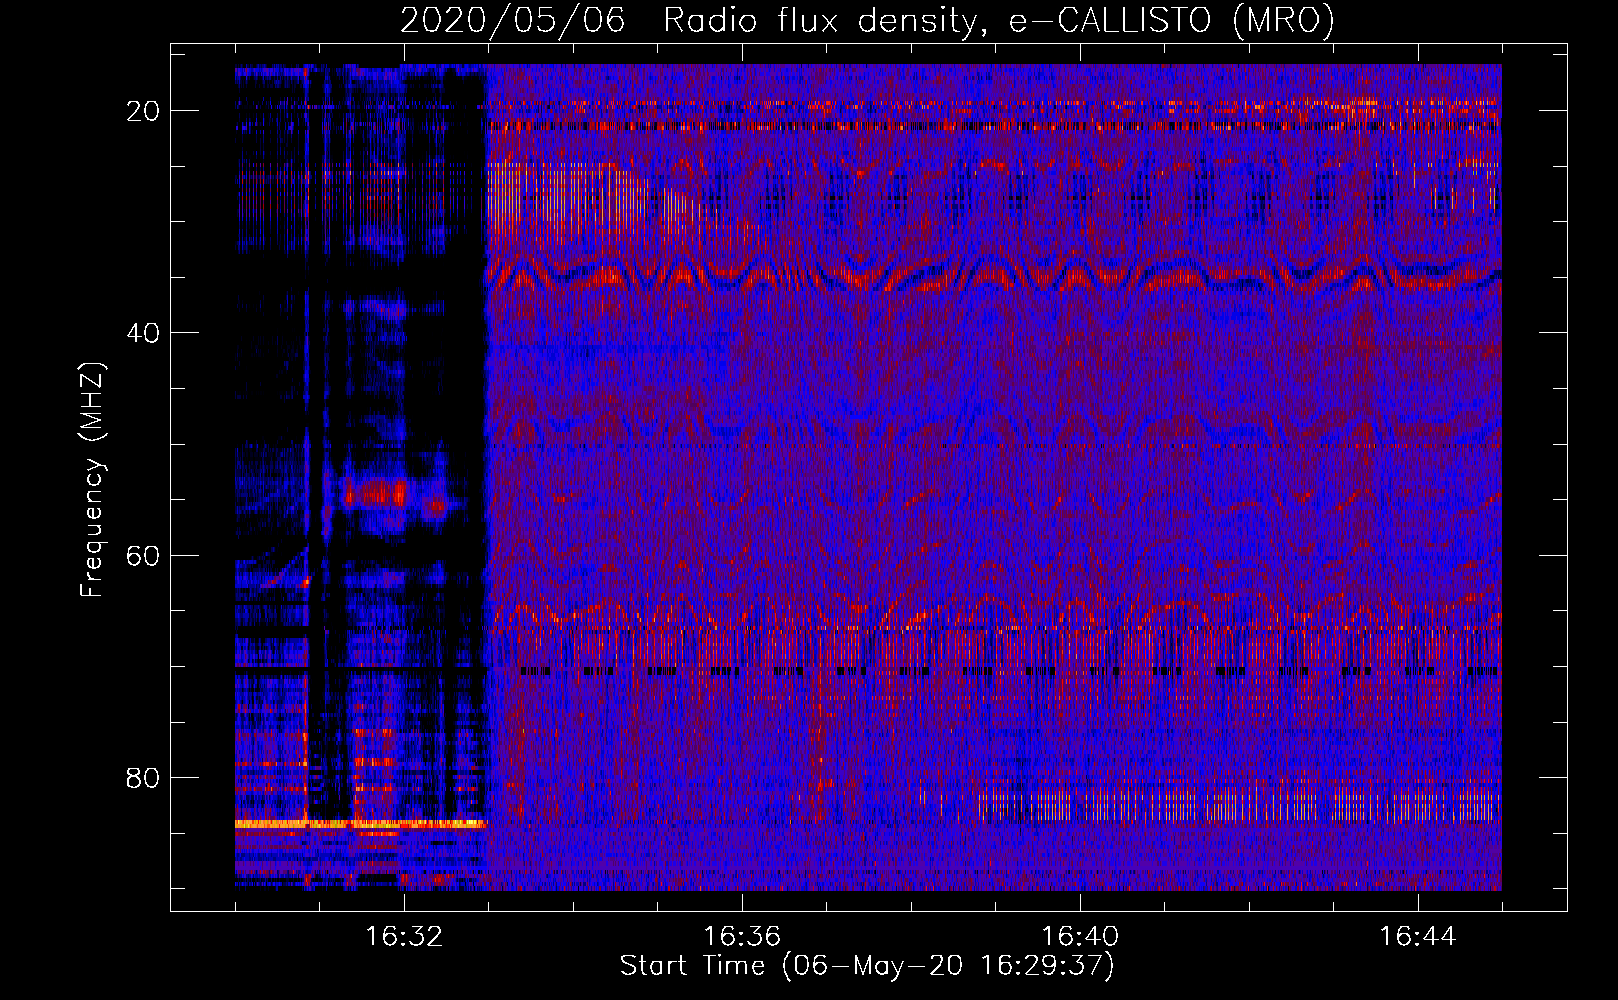Viewport: 1618px width, 1000px height.
Task: Click the 'Start Time (06-May-20 16:29:37)' label
Action: point(867,966)
